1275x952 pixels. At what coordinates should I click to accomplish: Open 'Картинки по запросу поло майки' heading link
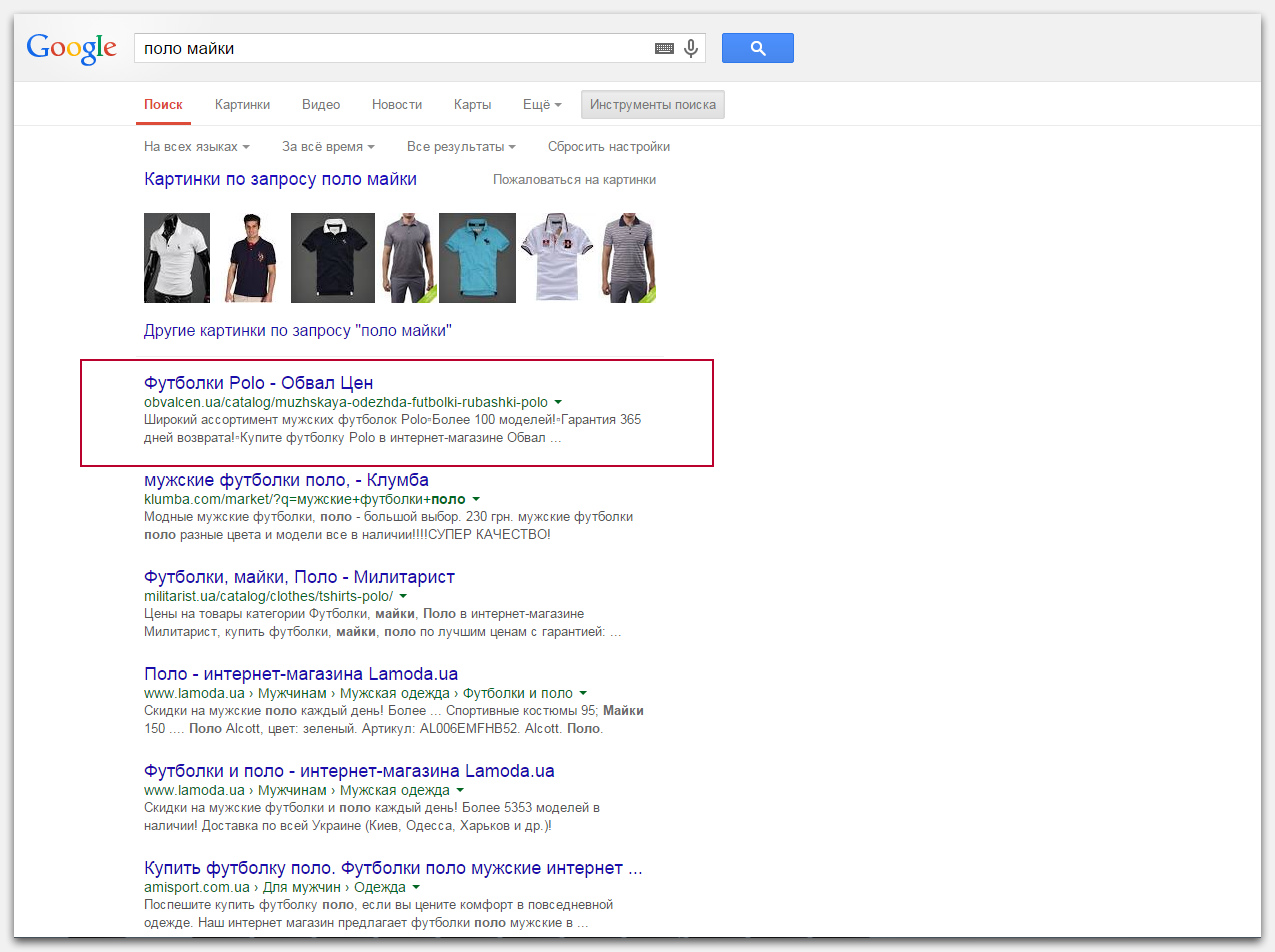(x=280, y=179)
